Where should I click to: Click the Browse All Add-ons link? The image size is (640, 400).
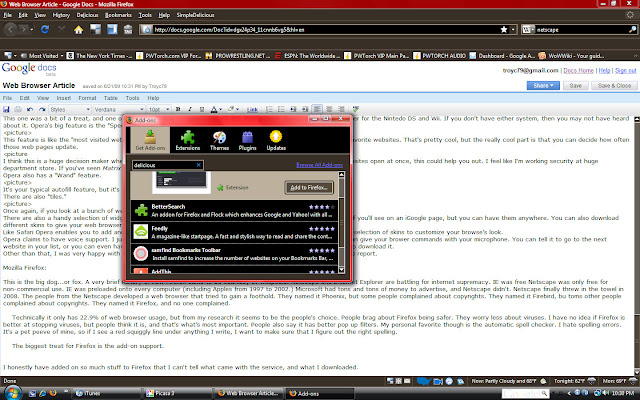click(319, 165)
